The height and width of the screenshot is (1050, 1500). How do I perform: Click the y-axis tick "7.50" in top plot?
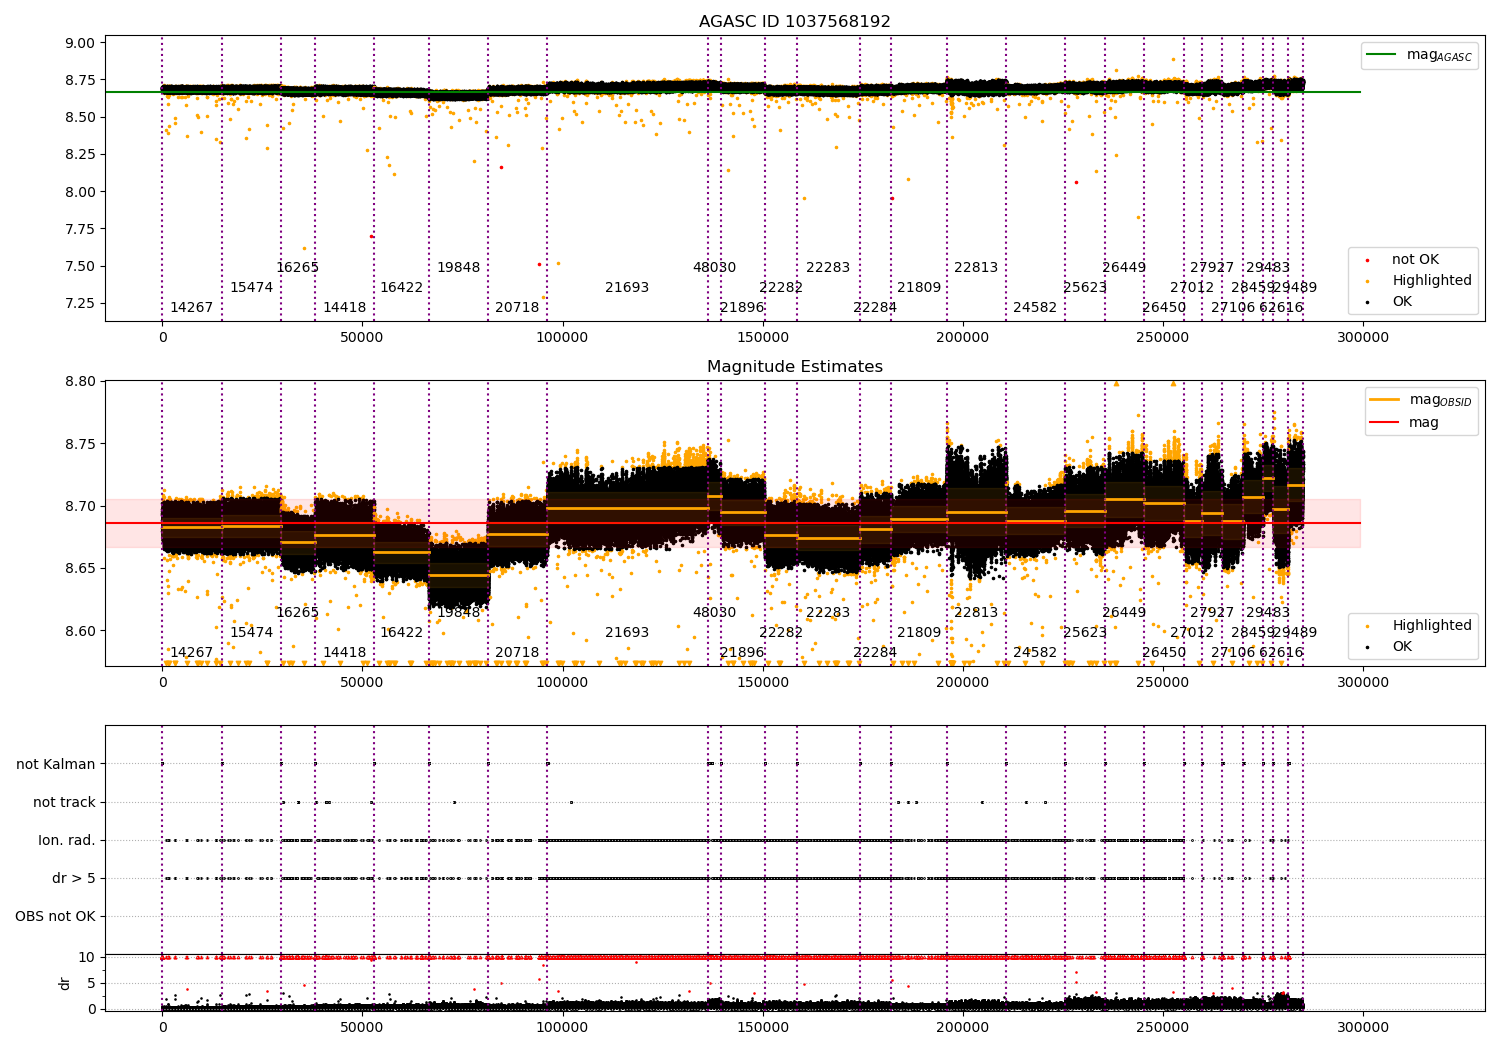coord(80,267)
